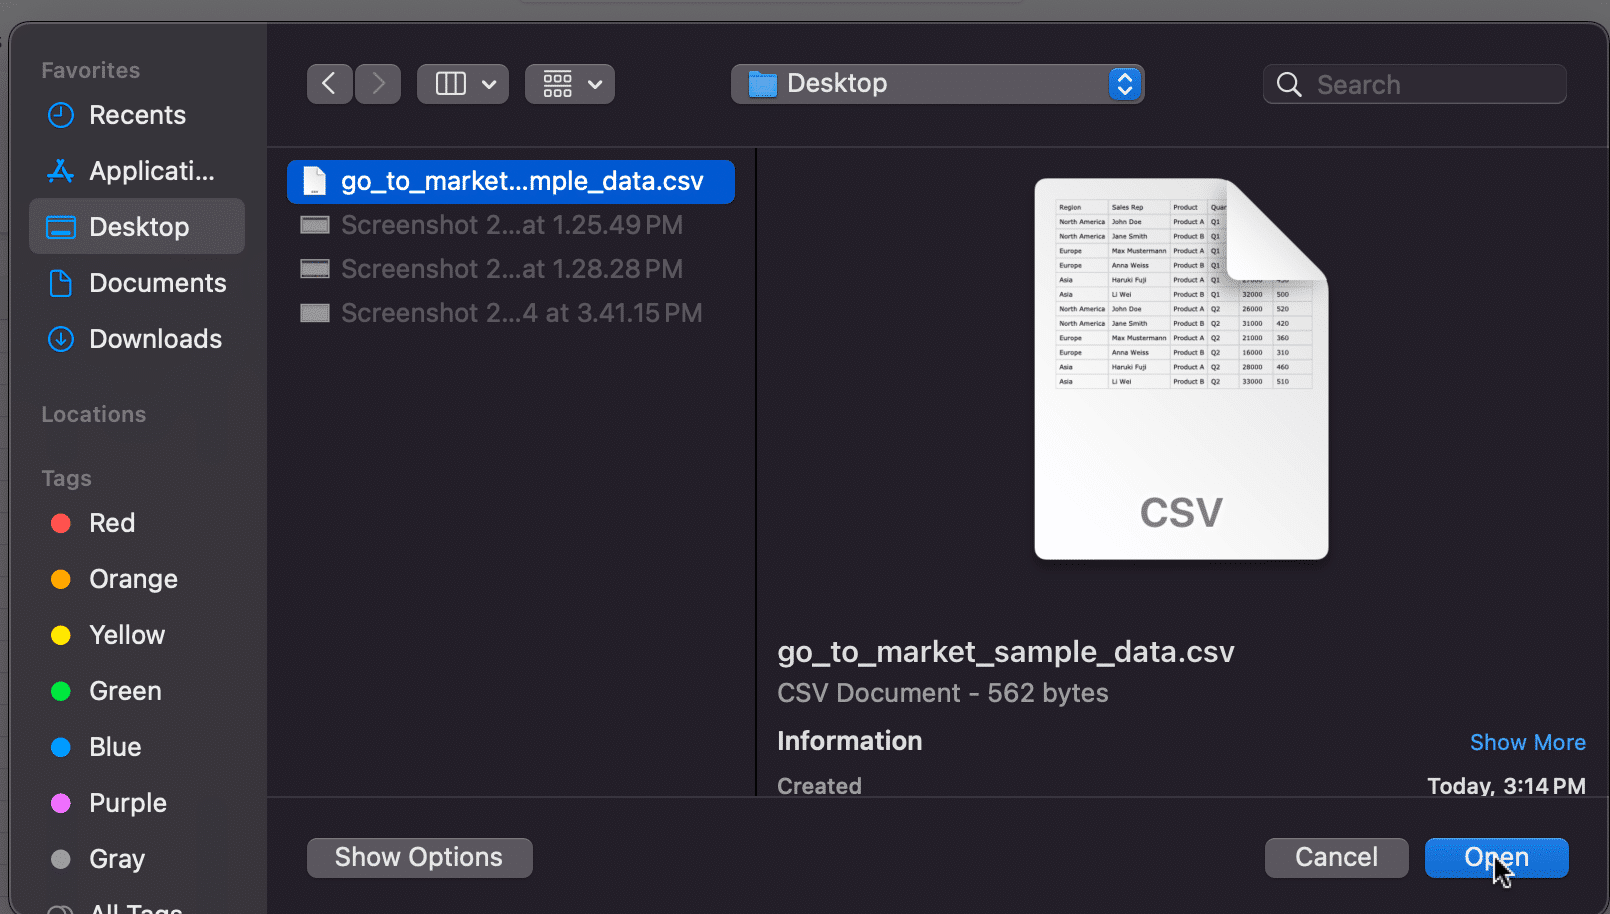1610x914 pixels.
Task: Click the Search field
Action: point(1414,84)
